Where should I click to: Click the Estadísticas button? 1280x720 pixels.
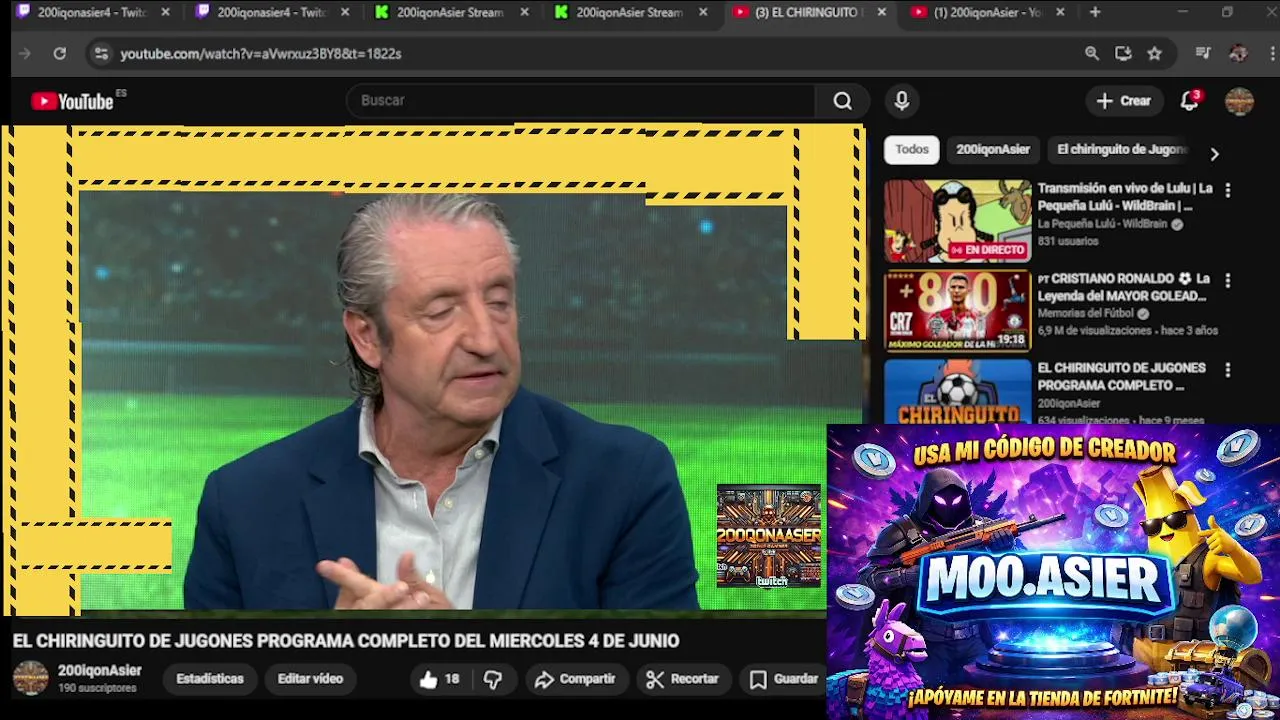(x=210, y=679)
